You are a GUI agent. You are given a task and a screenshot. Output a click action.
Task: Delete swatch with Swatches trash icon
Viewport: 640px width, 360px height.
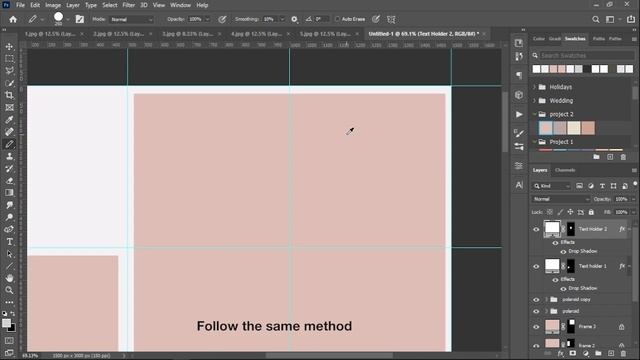[623, 157]
